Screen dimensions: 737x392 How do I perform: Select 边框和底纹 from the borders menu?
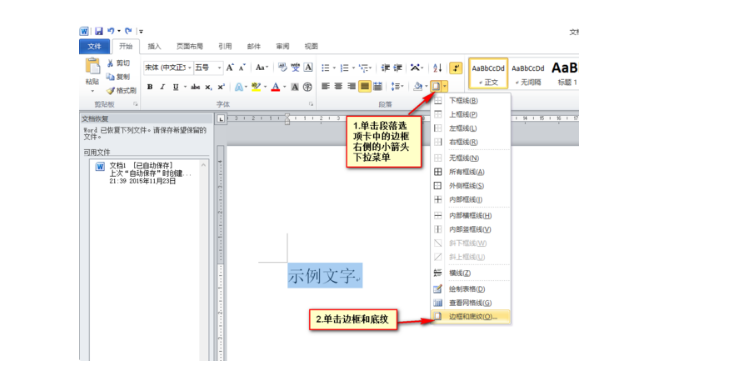471,317
